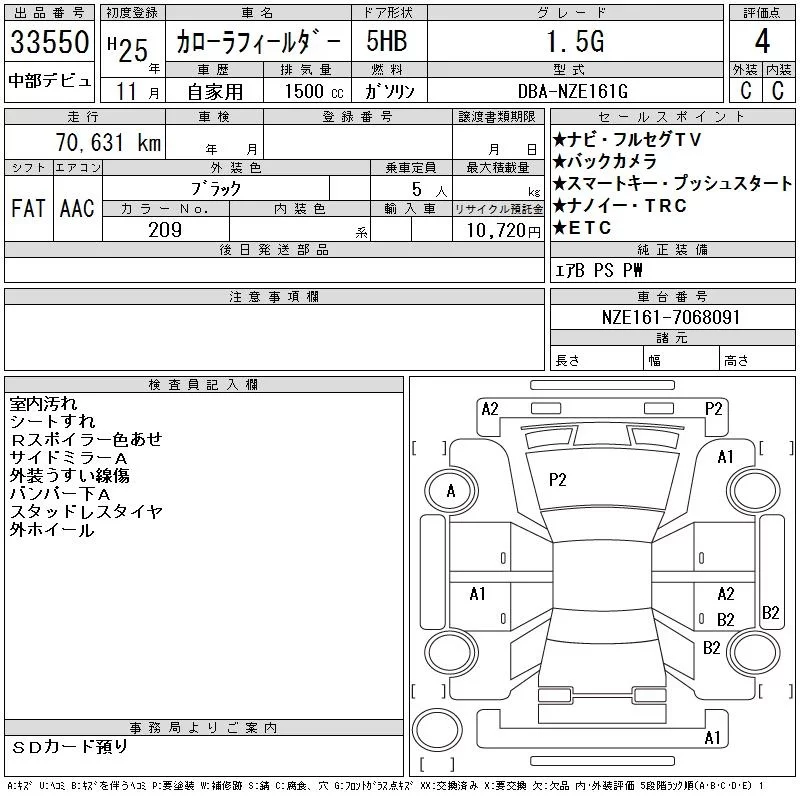This screenshot has height=800, width=800.
Task: Select the mileage value 70,631 km
Action: pos(106,143)
